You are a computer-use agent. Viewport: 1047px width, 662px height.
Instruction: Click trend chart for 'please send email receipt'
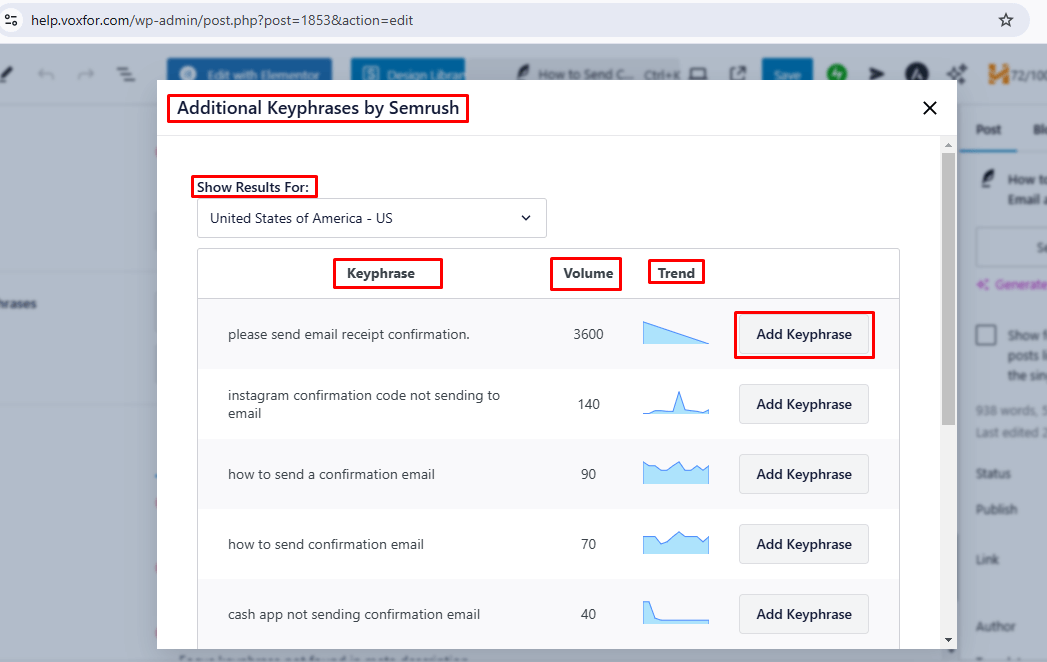coord(676,333)
